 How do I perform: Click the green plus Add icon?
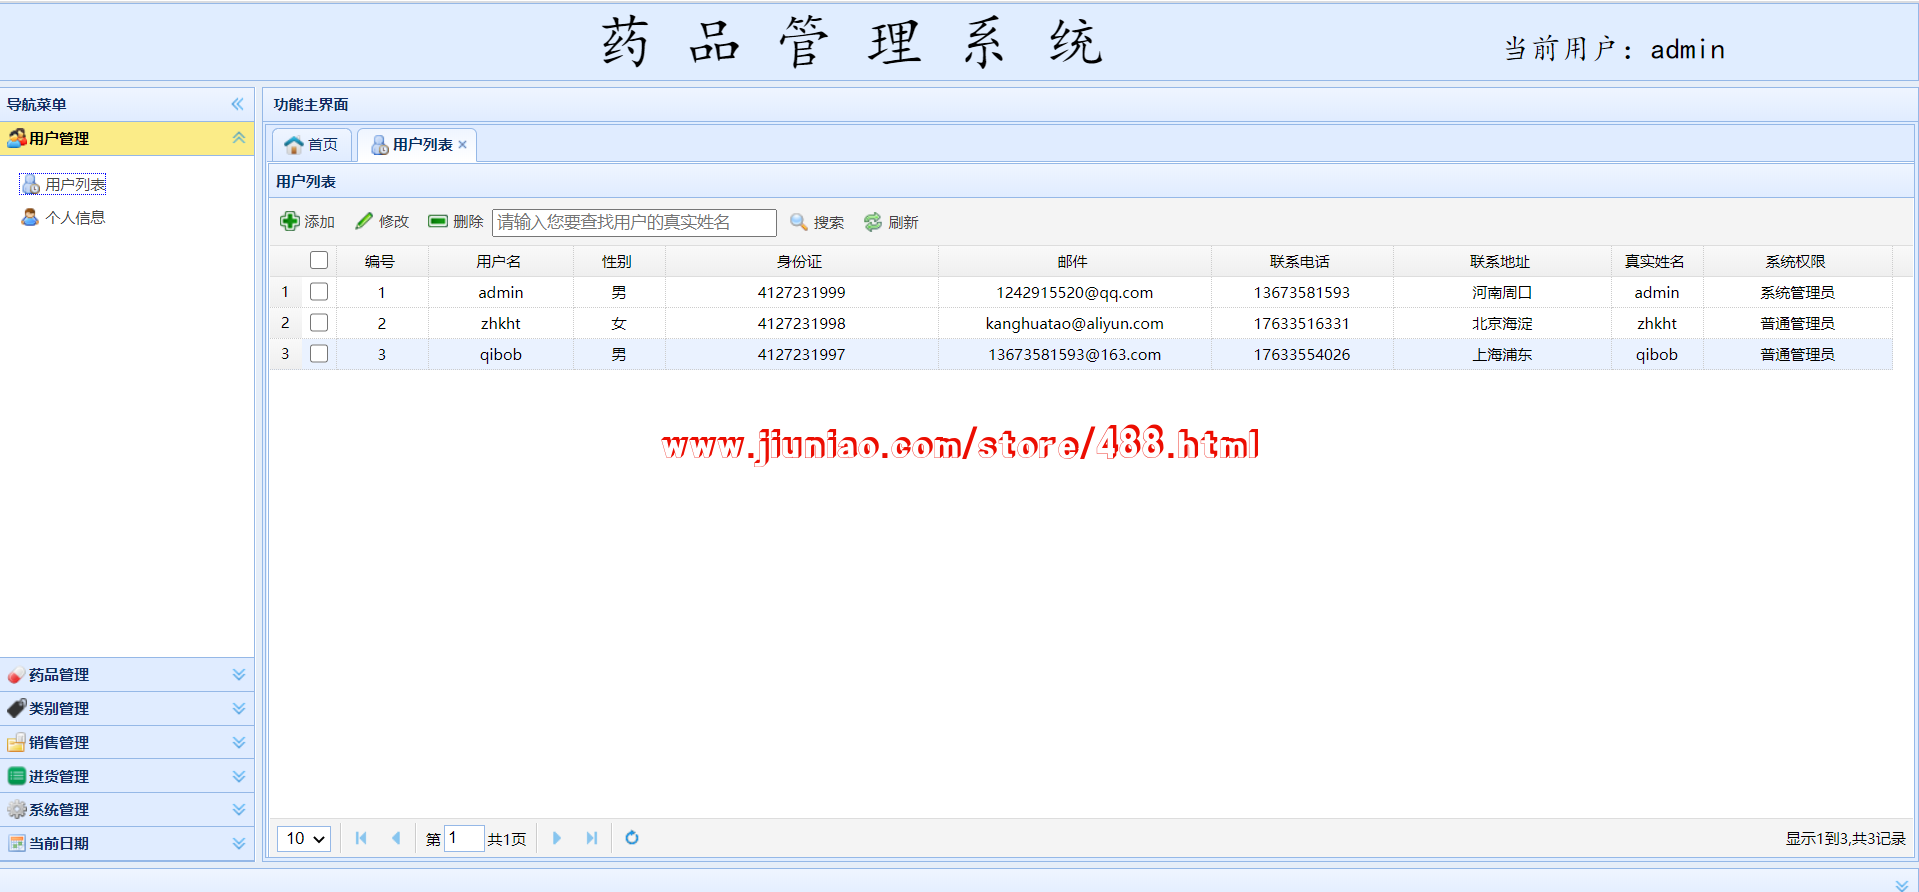pyautogui.click(x=290, y=221)
